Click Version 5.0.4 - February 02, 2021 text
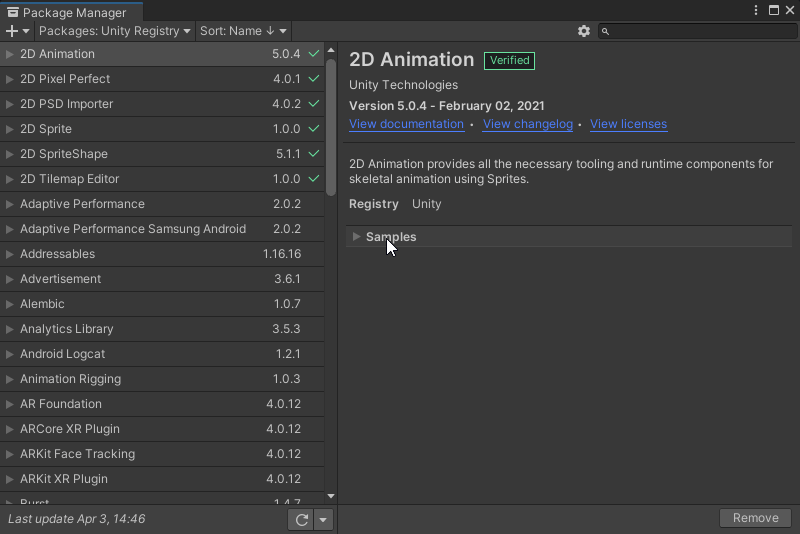 (446, 106)
